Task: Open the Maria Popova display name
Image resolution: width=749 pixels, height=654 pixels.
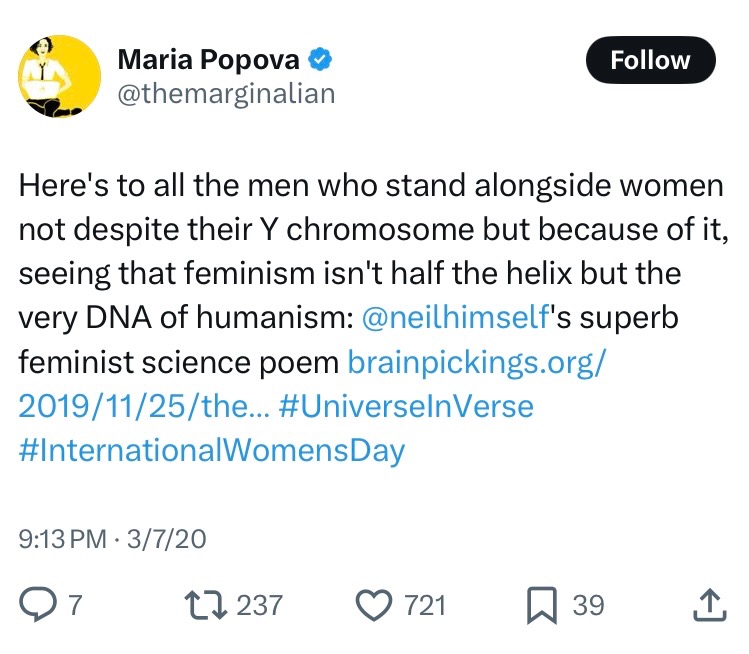Action: [x=212, y=60]
